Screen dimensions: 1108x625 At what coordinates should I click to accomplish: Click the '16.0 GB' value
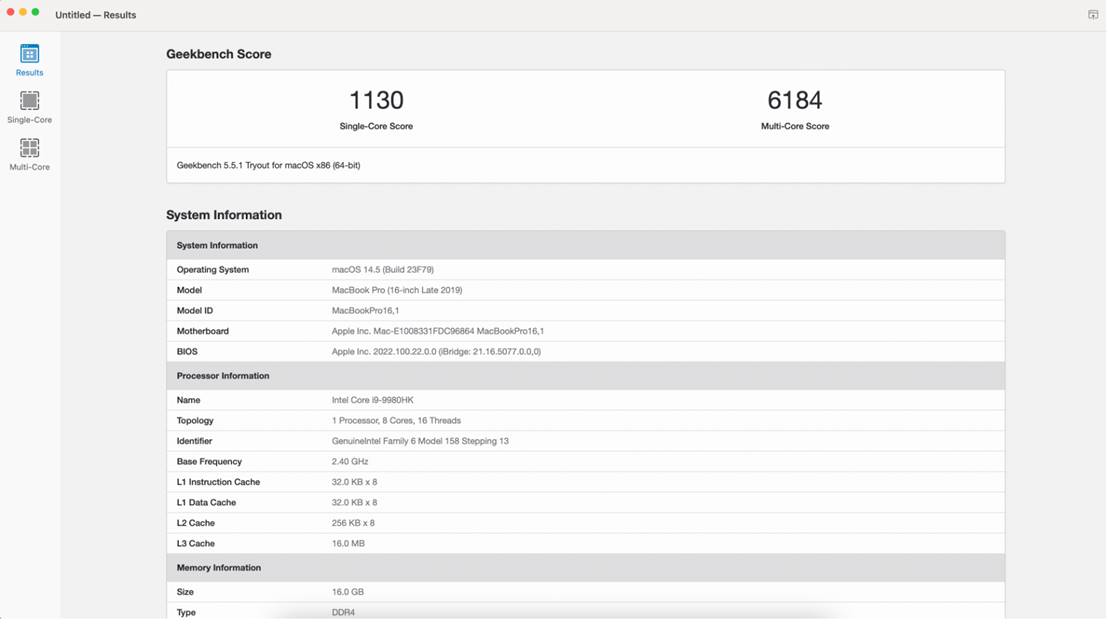click(348, 592)
